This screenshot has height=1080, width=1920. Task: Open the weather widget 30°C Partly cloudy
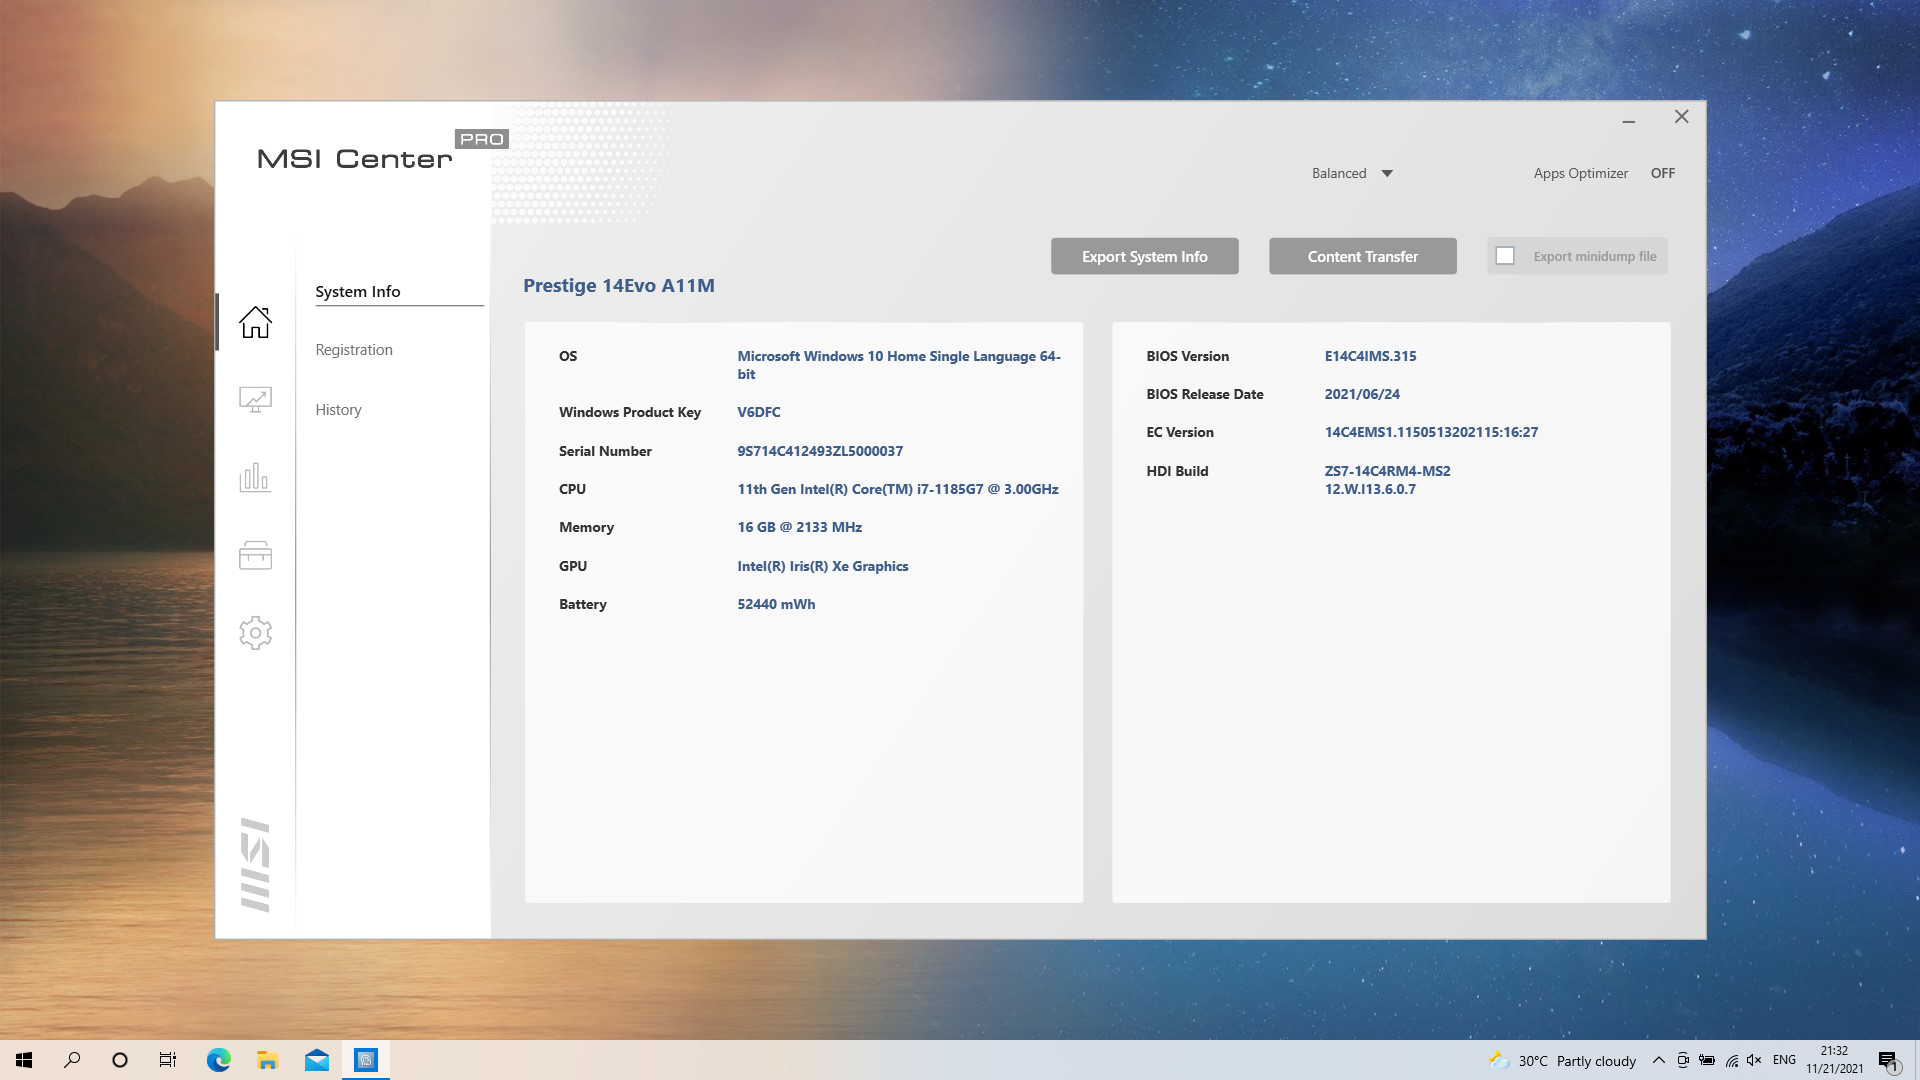pyautogui.click(x=1562, y=1061)
